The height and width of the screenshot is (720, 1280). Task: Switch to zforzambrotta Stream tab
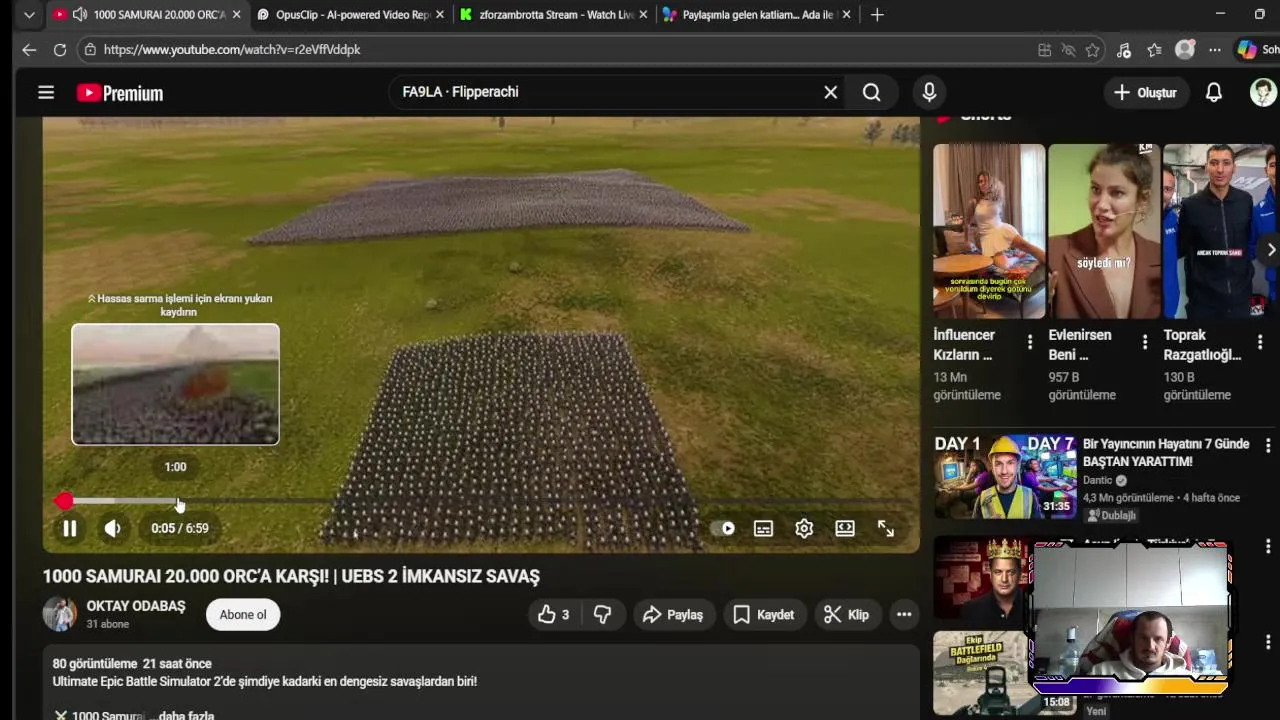coord(555,15)
